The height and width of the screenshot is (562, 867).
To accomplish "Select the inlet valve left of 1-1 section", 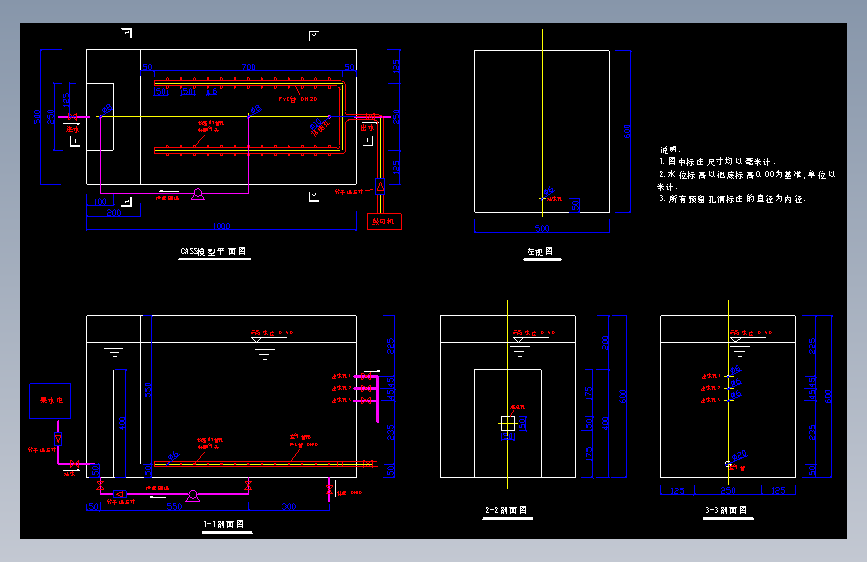I will (x=75, y=464).
